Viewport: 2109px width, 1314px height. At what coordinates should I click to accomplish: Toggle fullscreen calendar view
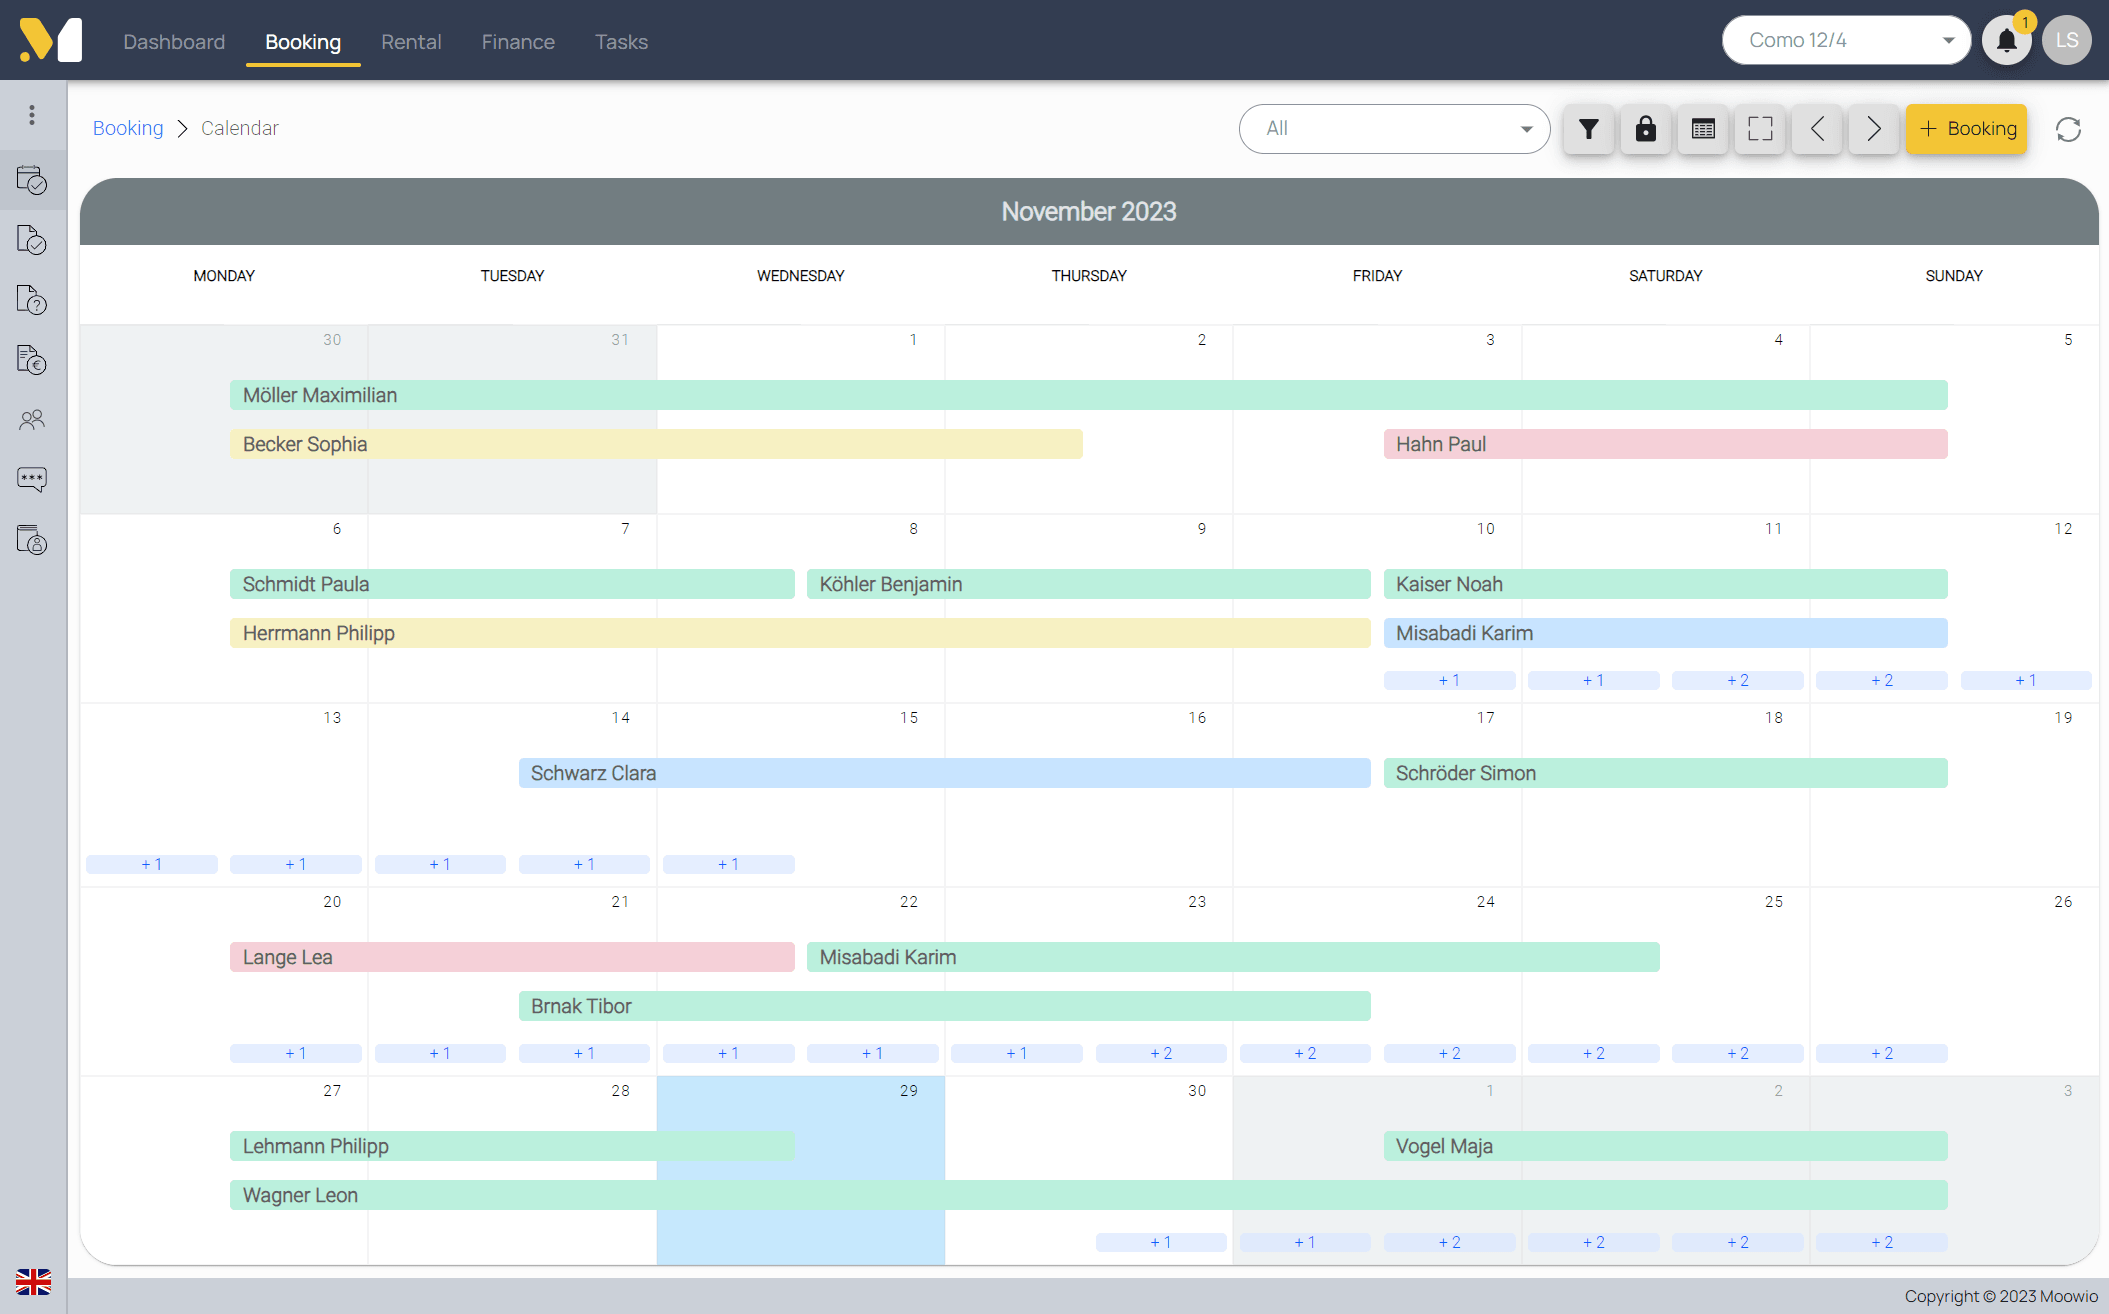click(x=1760, y=129)
